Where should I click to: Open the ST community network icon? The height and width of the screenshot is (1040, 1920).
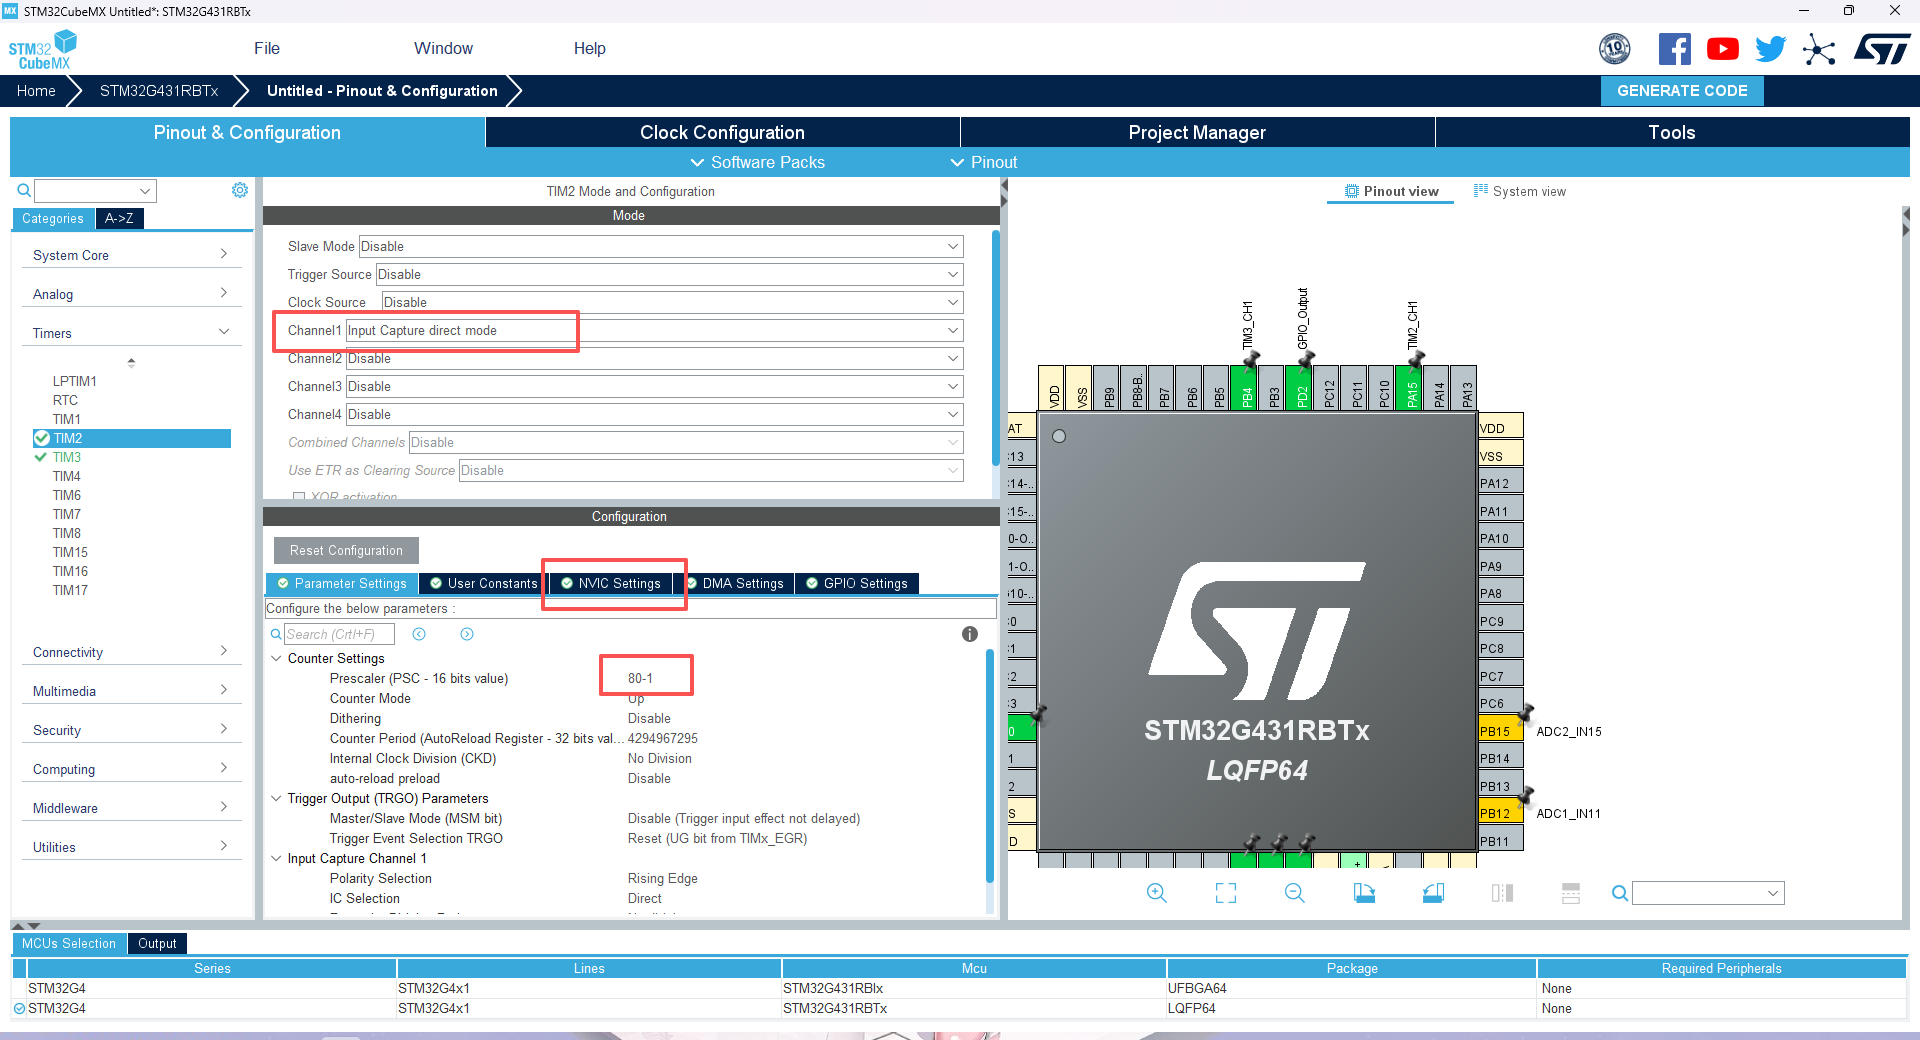(1819, 49)
